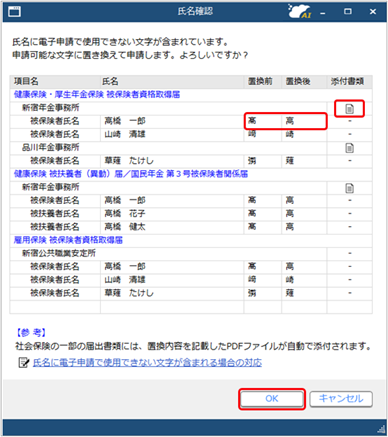Close the 氏名確認 dialog

(x=373, y=12)
